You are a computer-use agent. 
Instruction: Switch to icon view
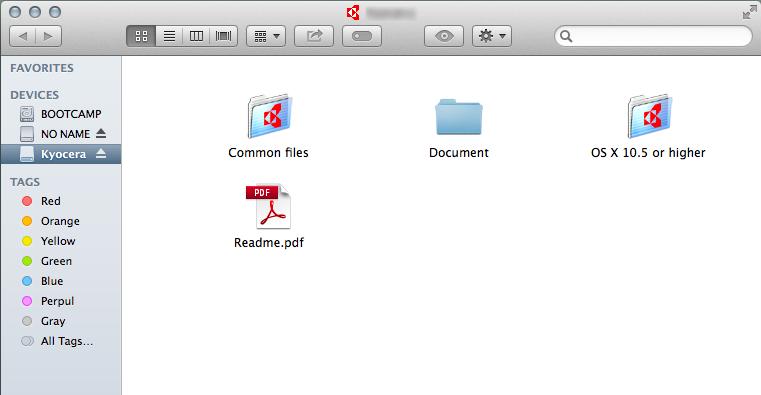point(141,36)
